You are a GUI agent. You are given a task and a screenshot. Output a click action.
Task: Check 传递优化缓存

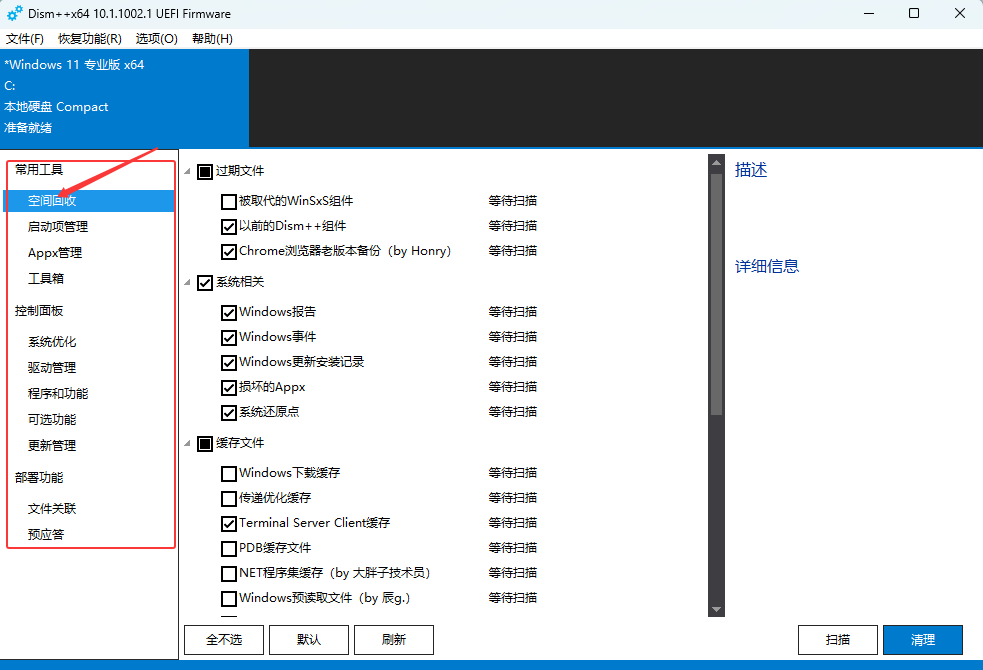[x=229, y=498]
